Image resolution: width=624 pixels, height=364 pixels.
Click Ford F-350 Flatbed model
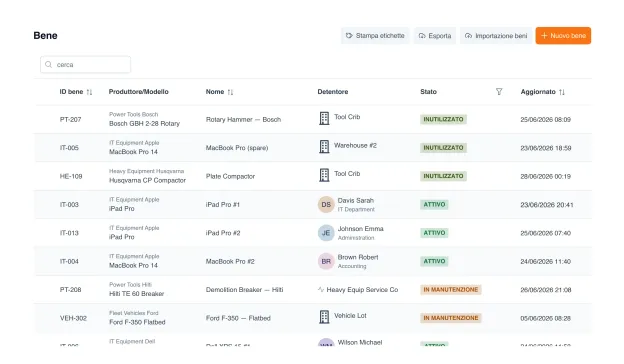[x=137, y=322]
